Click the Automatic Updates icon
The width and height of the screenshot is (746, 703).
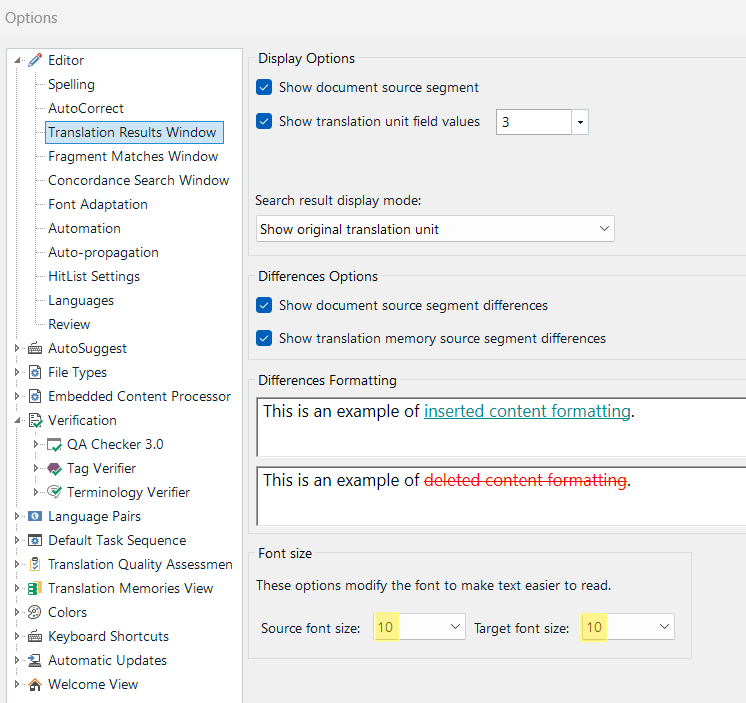[34, 660]
